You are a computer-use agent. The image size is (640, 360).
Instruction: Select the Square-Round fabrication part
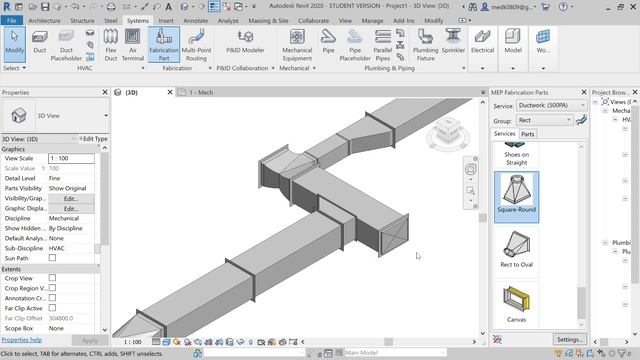[516, 197]
